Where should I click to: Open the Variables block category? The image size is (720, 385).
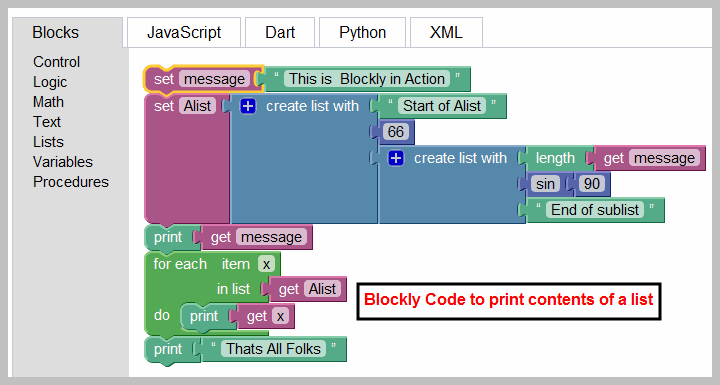(63, 162)
